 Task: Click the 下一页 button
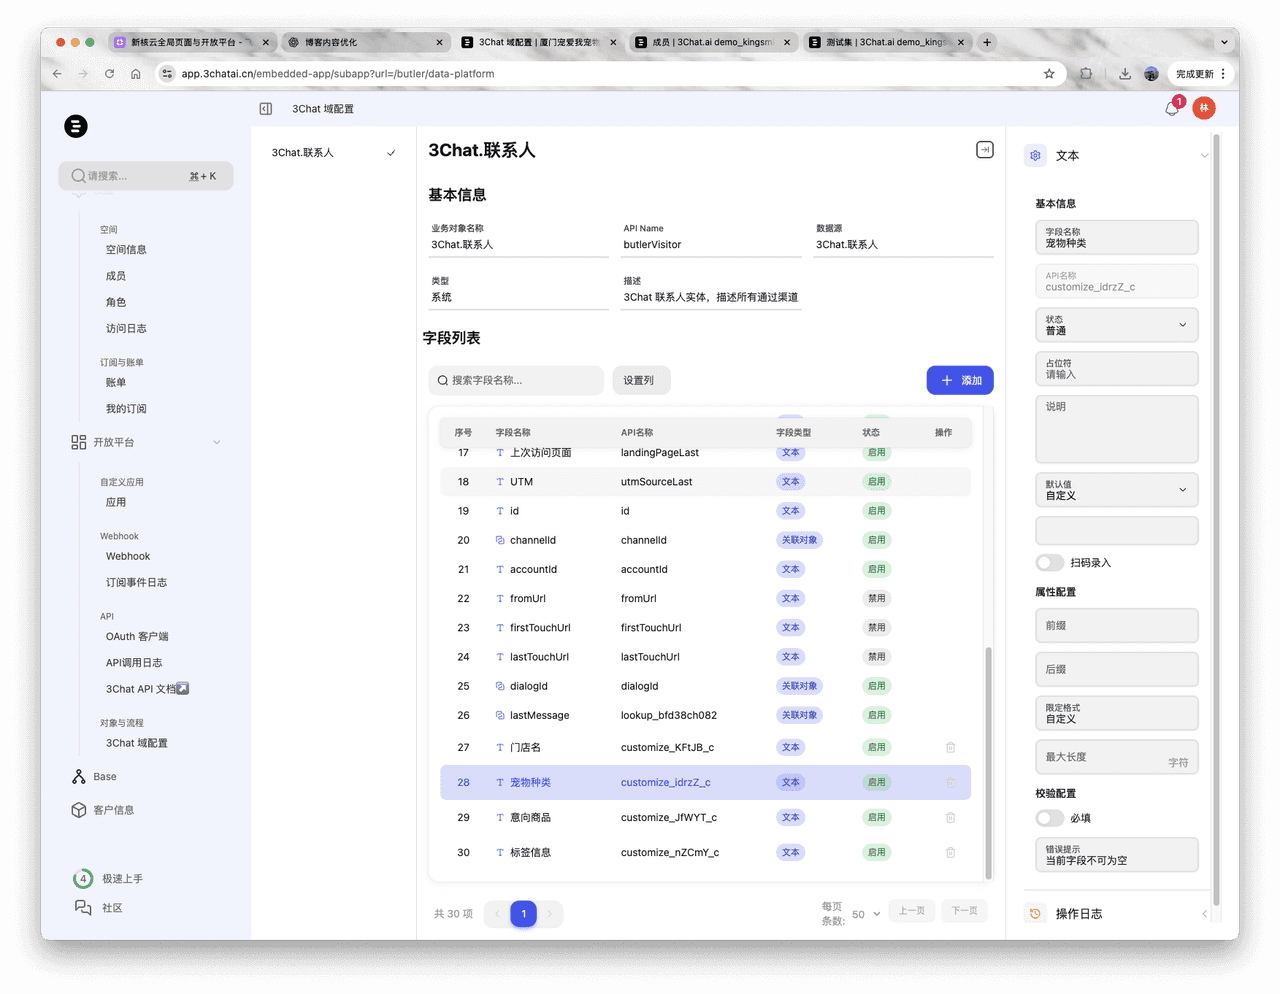coord(964,911)
